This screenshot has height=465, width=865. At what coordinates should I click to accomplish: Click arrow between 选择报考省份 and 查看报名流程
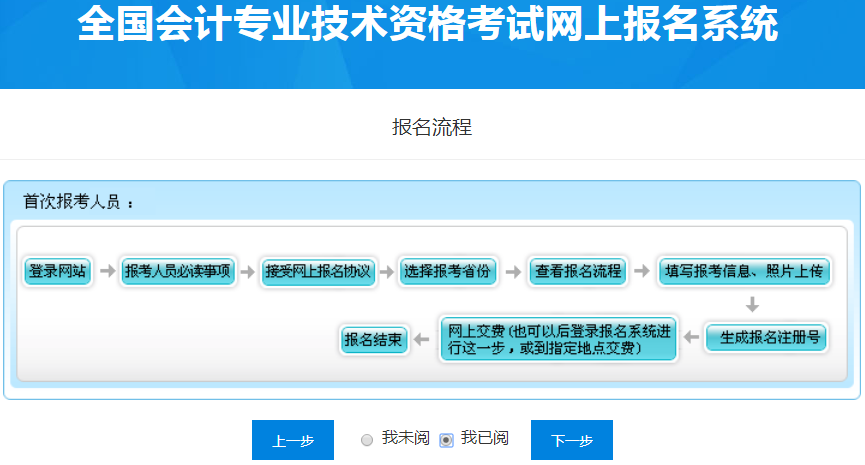pos(512,272)
